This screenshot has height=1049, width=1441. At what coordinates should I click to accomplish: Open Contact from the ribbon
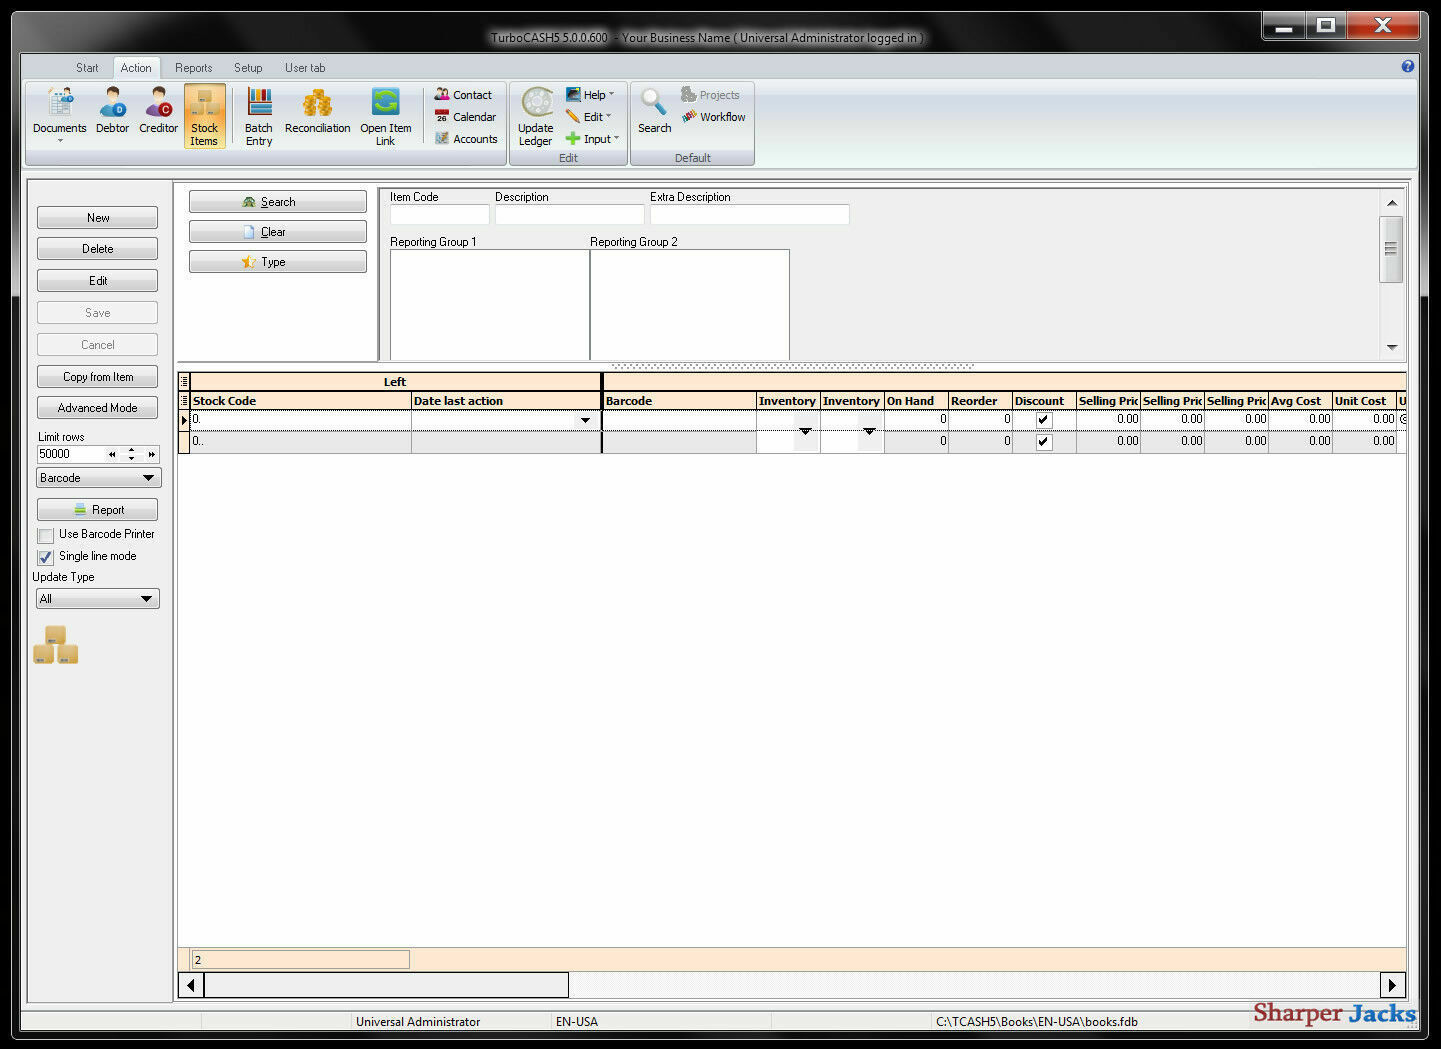[x=463, y=95]
